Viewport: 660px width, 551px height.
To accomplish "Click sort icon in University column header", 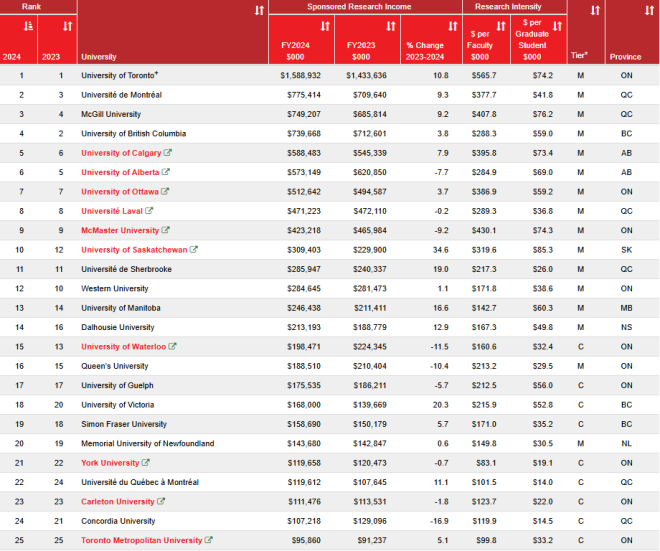I will coord(260,10).
